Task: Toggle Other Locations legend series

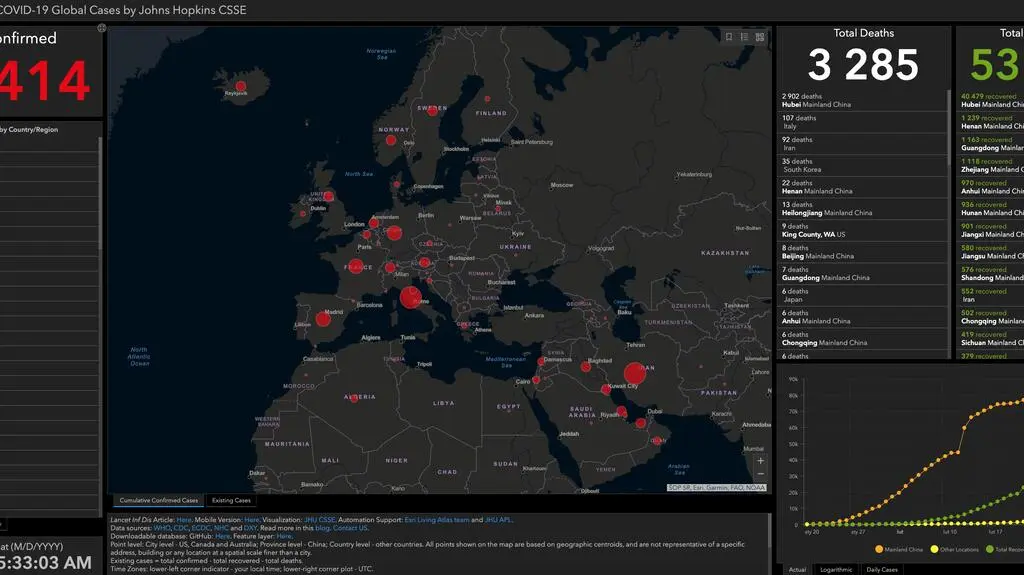Action: (x=955, y=550)
